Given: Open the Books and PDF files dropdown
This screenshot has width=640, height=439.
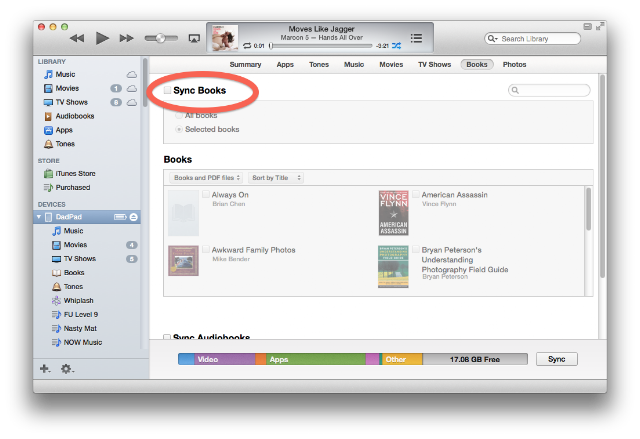Looking at the screenshot, I should (x=206, y=178).
